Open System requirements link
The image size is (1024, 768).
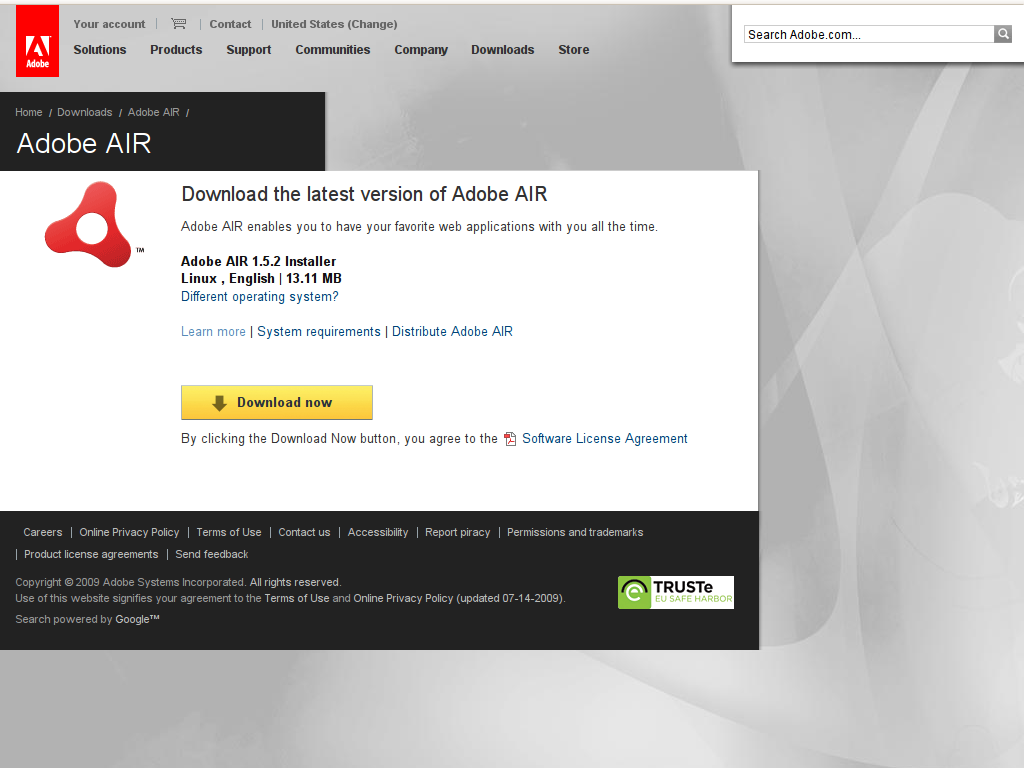(x=319, y=332)
